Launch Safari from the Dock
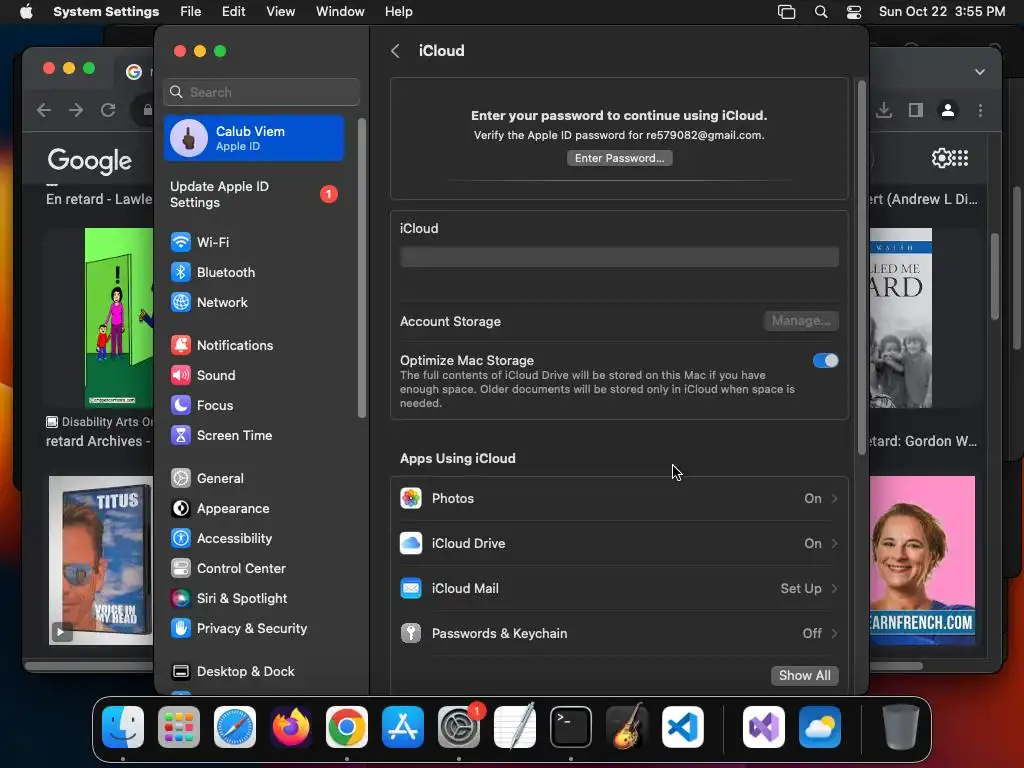1024x768 pixels. pyautogui.click(x=235, y=727)
